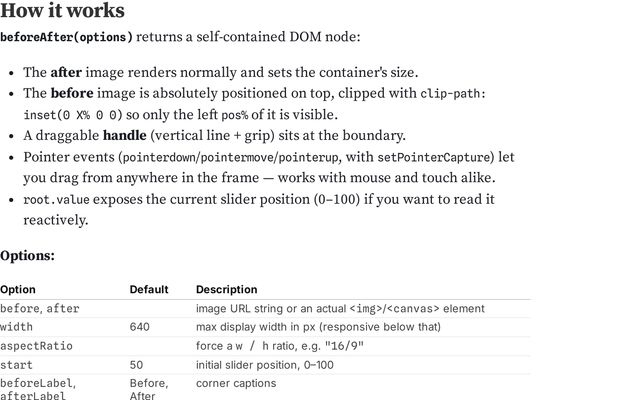
Task: Click the beforeAfter(options) code text
Action: click(67, 37)
